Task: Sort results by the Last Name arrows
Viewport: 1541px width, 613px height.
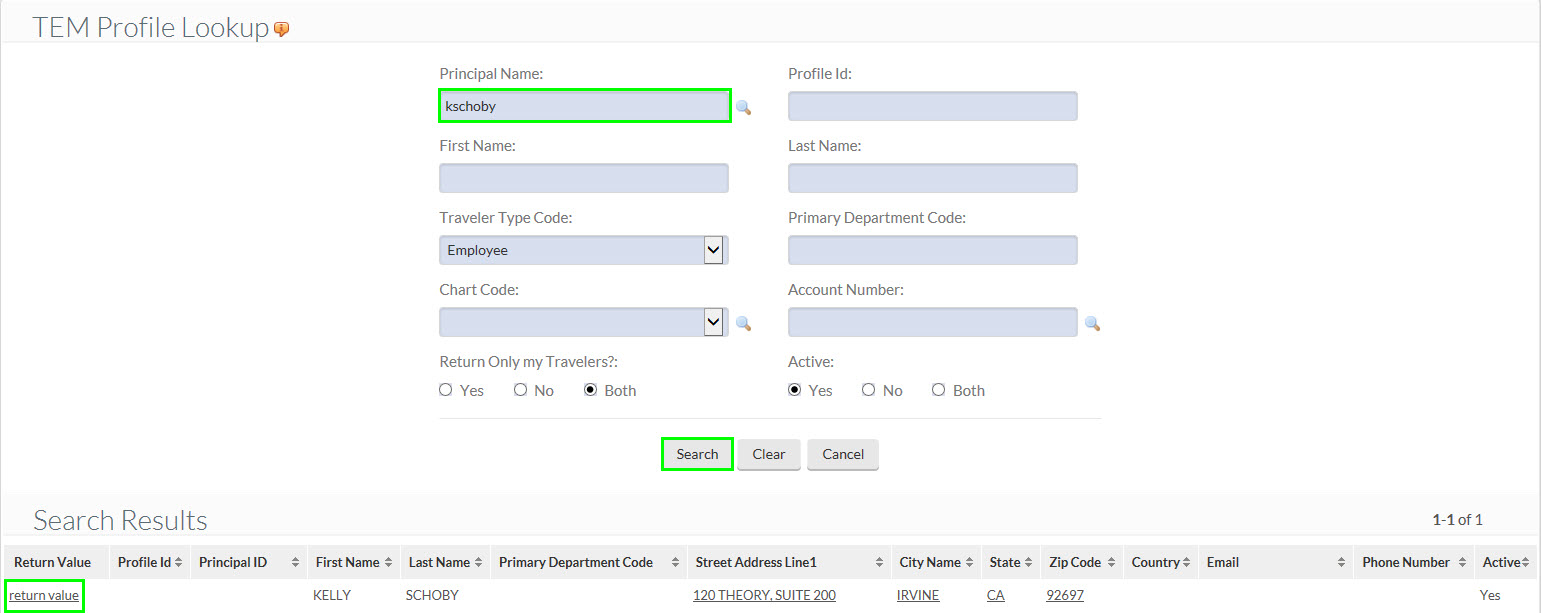Action: 479,563
